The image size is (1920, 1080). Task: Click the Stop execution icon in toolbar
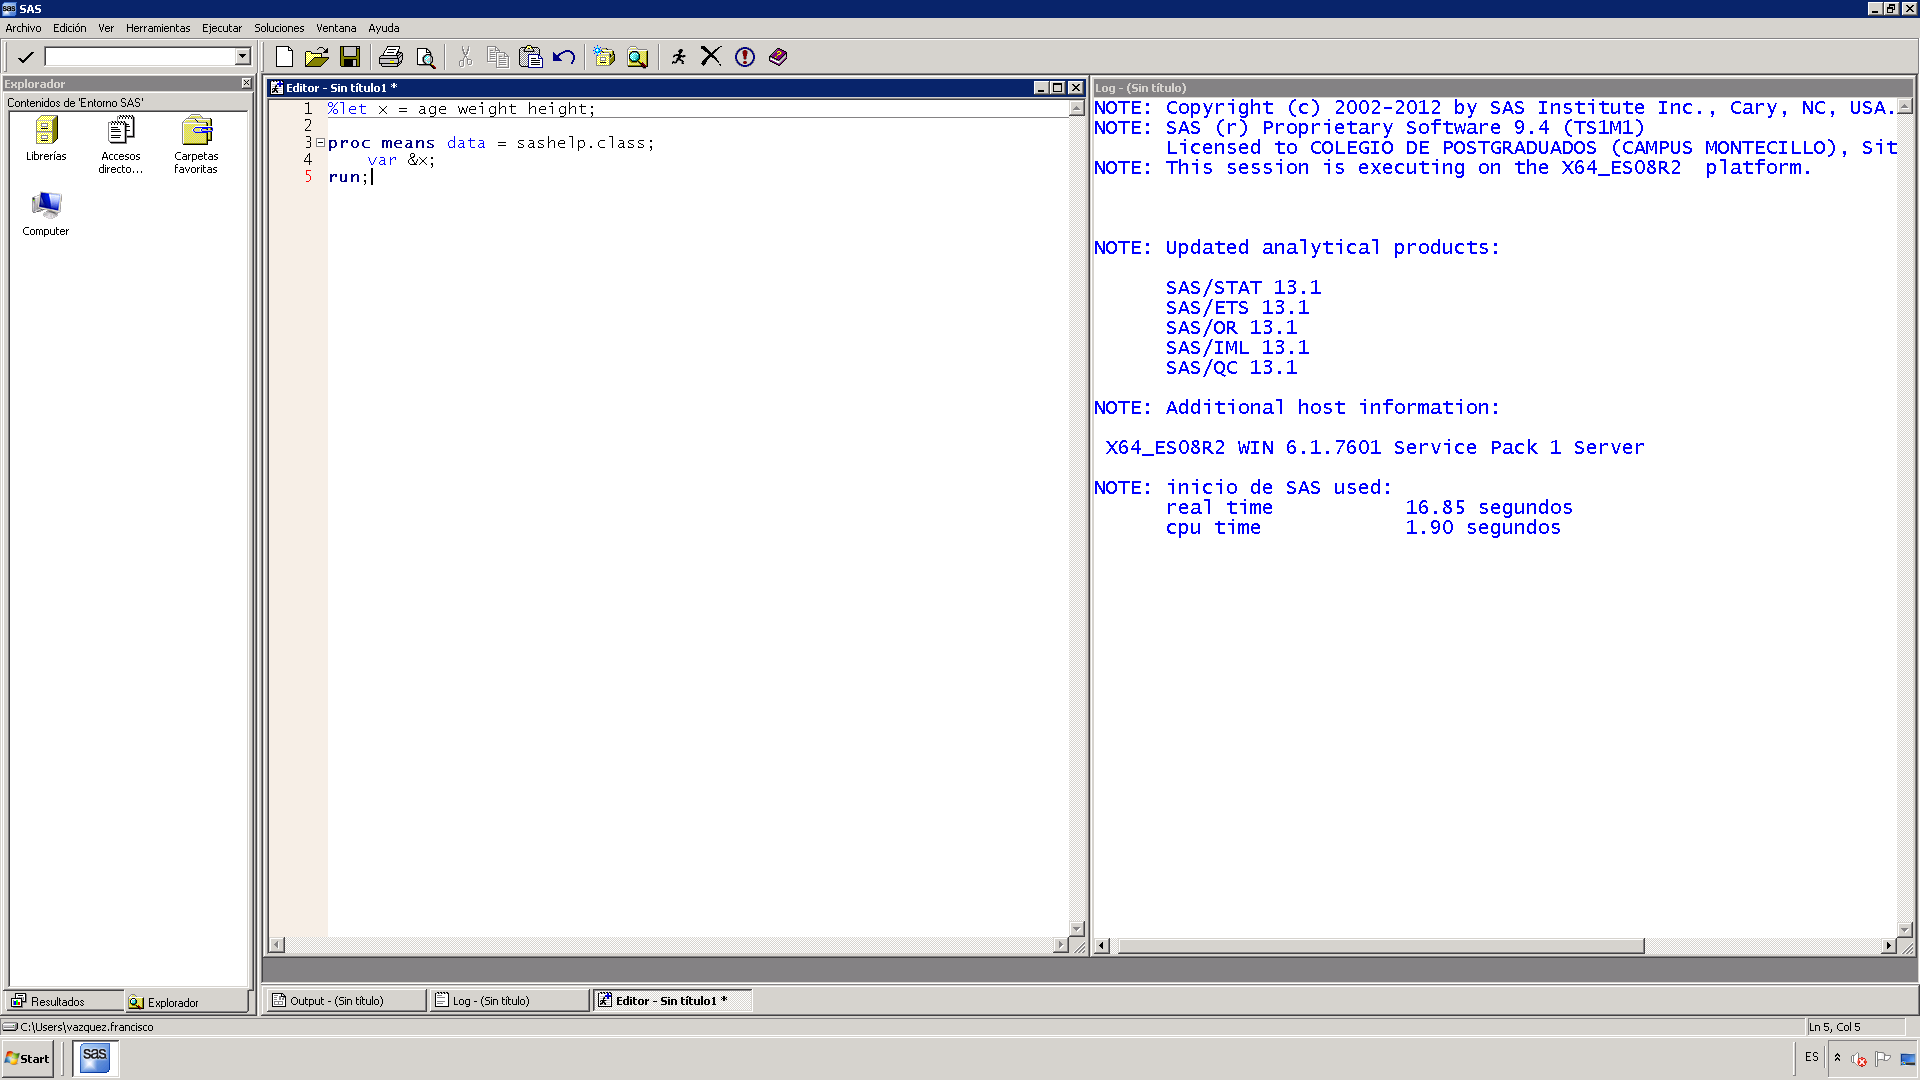(709, 57)
